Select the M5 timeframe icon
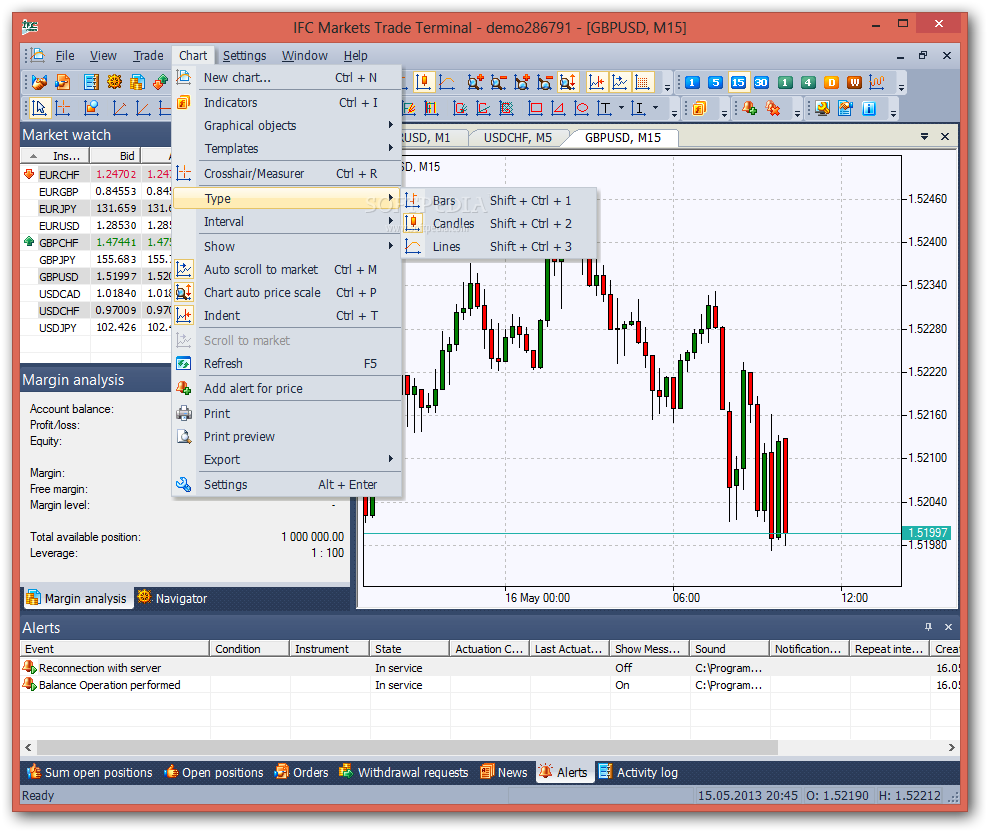This screenshot has width=988, height=832. pos(715,83)
